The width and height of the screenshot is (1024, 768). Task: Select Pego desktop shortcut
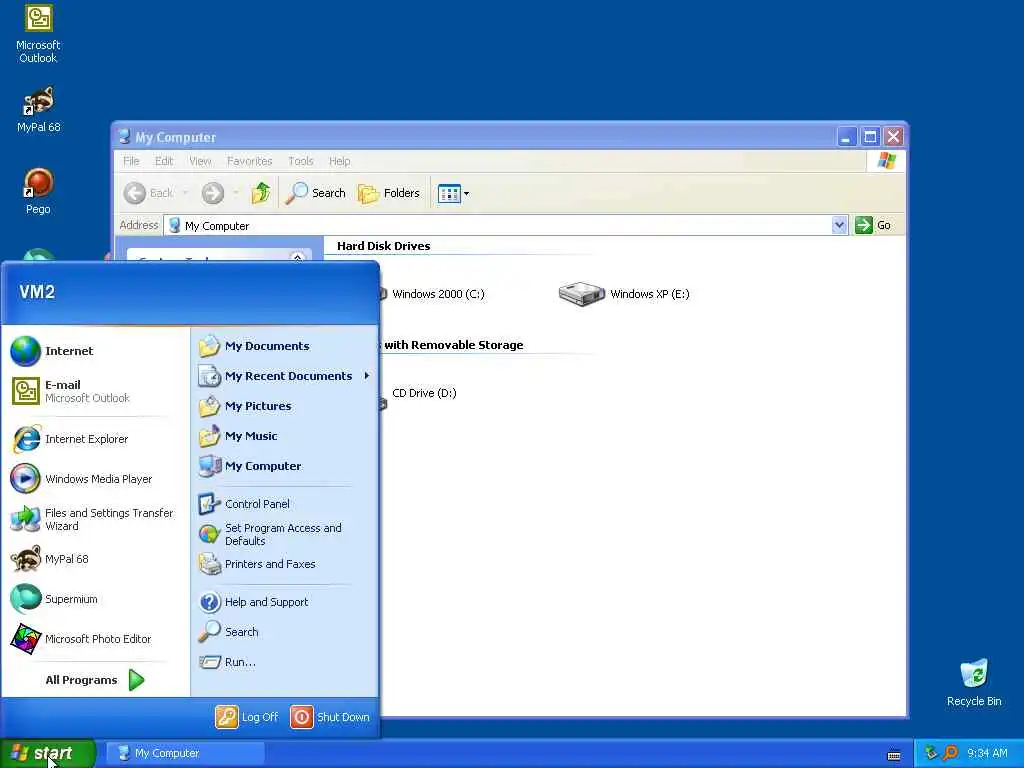[x=38, y=191]
